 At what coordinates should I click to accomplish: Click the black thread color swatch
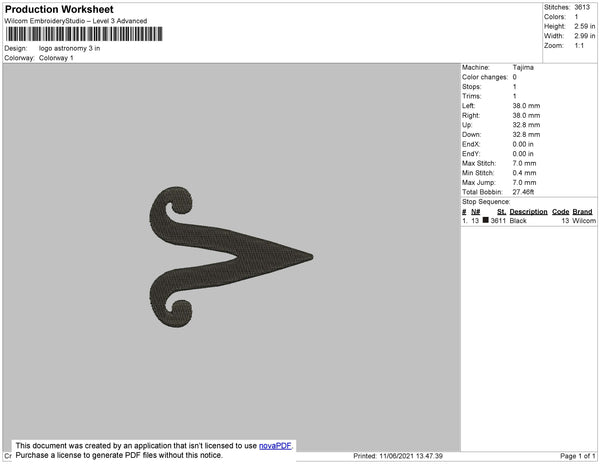tap(486, 220)
